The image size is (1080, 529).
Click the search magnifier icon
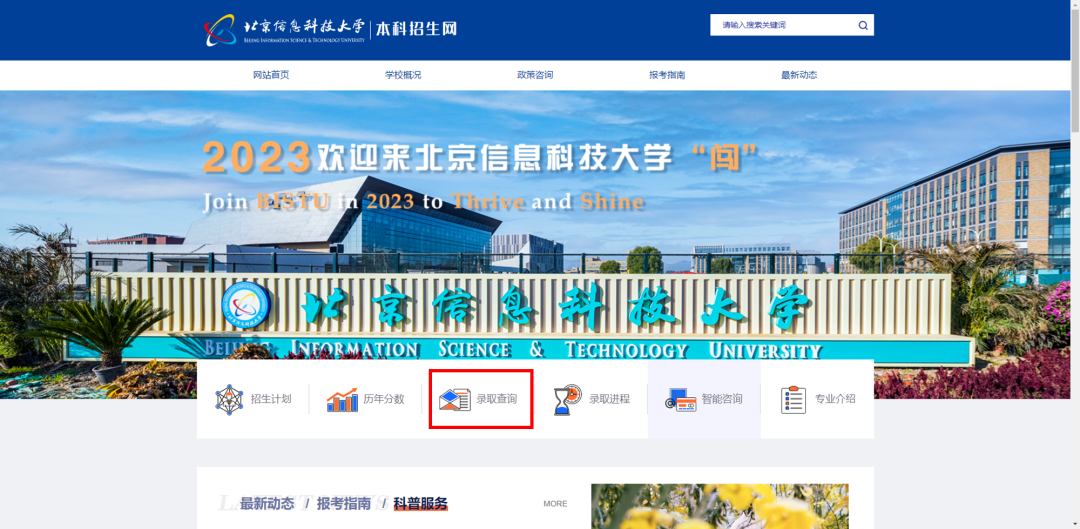tap(863, 25)
